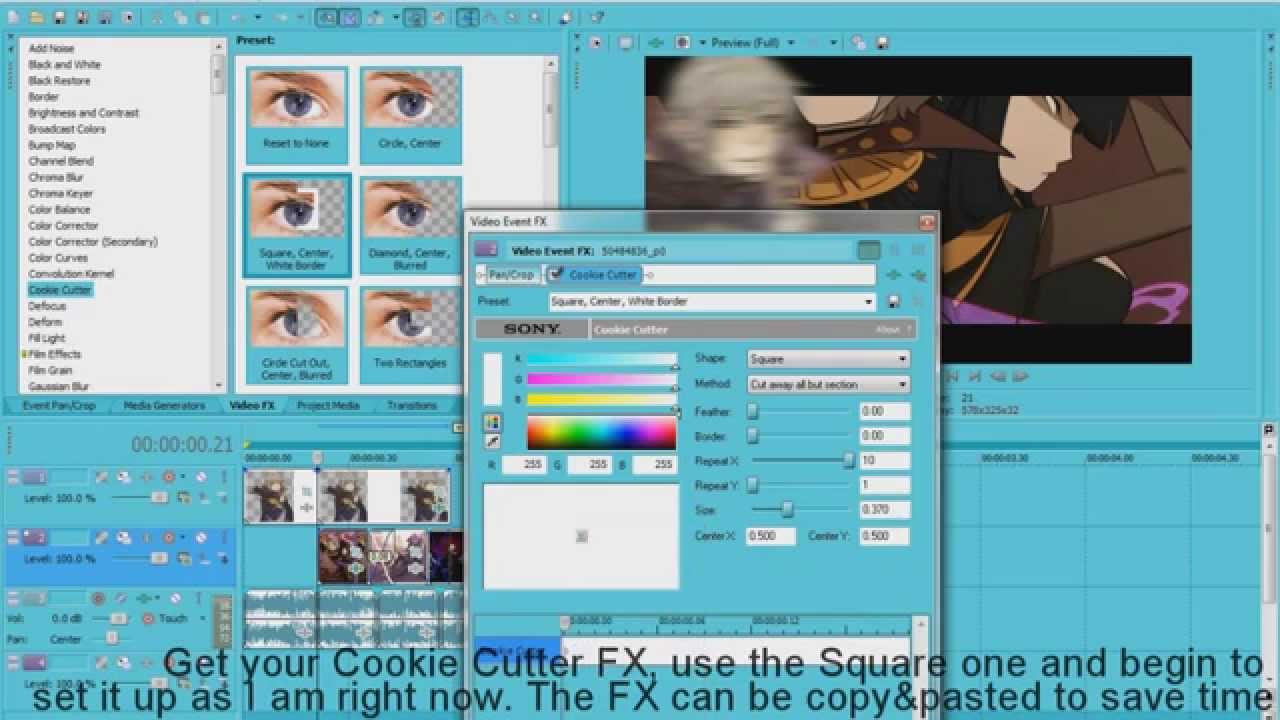Open the Touch automation mode dropdown
The height and width of the screenshot is (720, 1280).
pos(202,618)
